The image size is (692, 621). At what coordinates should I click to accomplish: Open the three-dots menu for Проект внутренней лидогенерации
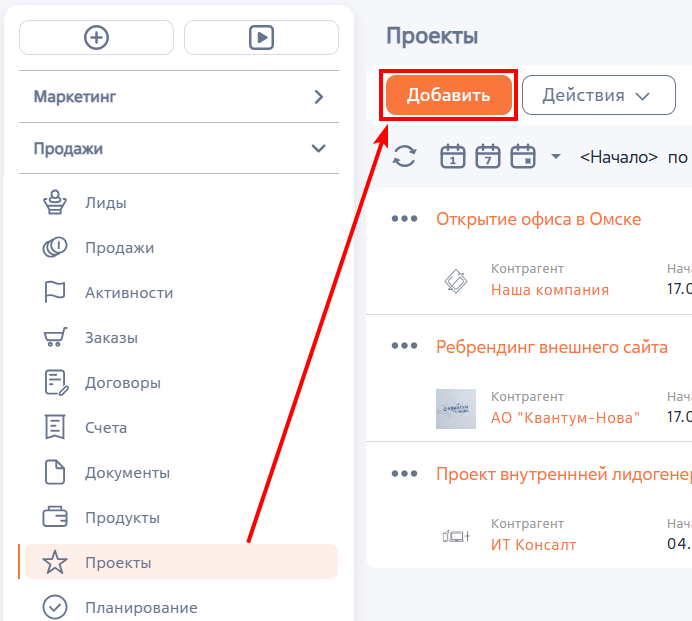pos(404,474)
